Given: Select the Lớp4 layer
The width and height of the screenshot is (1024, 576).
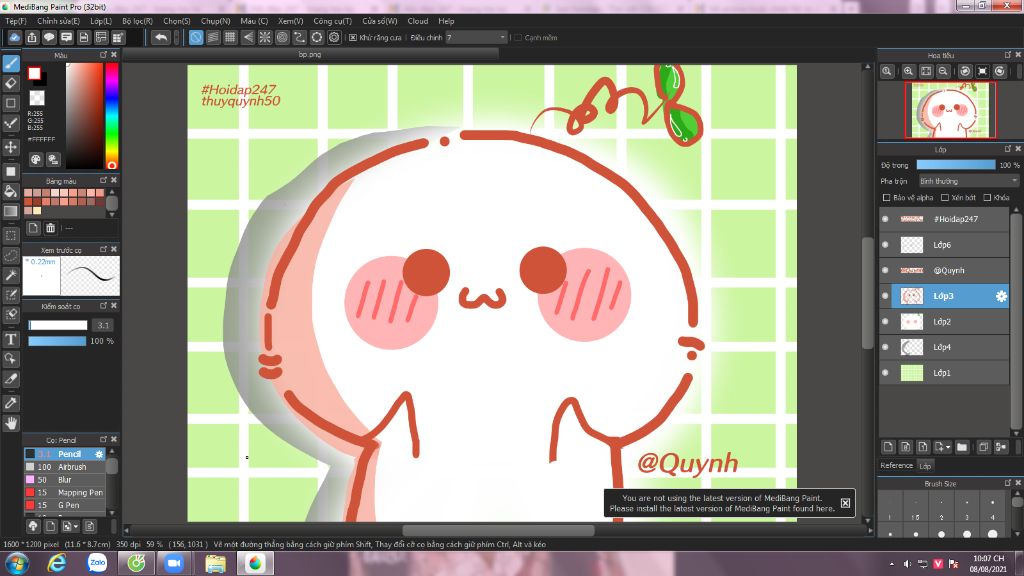Looking at the screenshot, I should pos(944,347).
